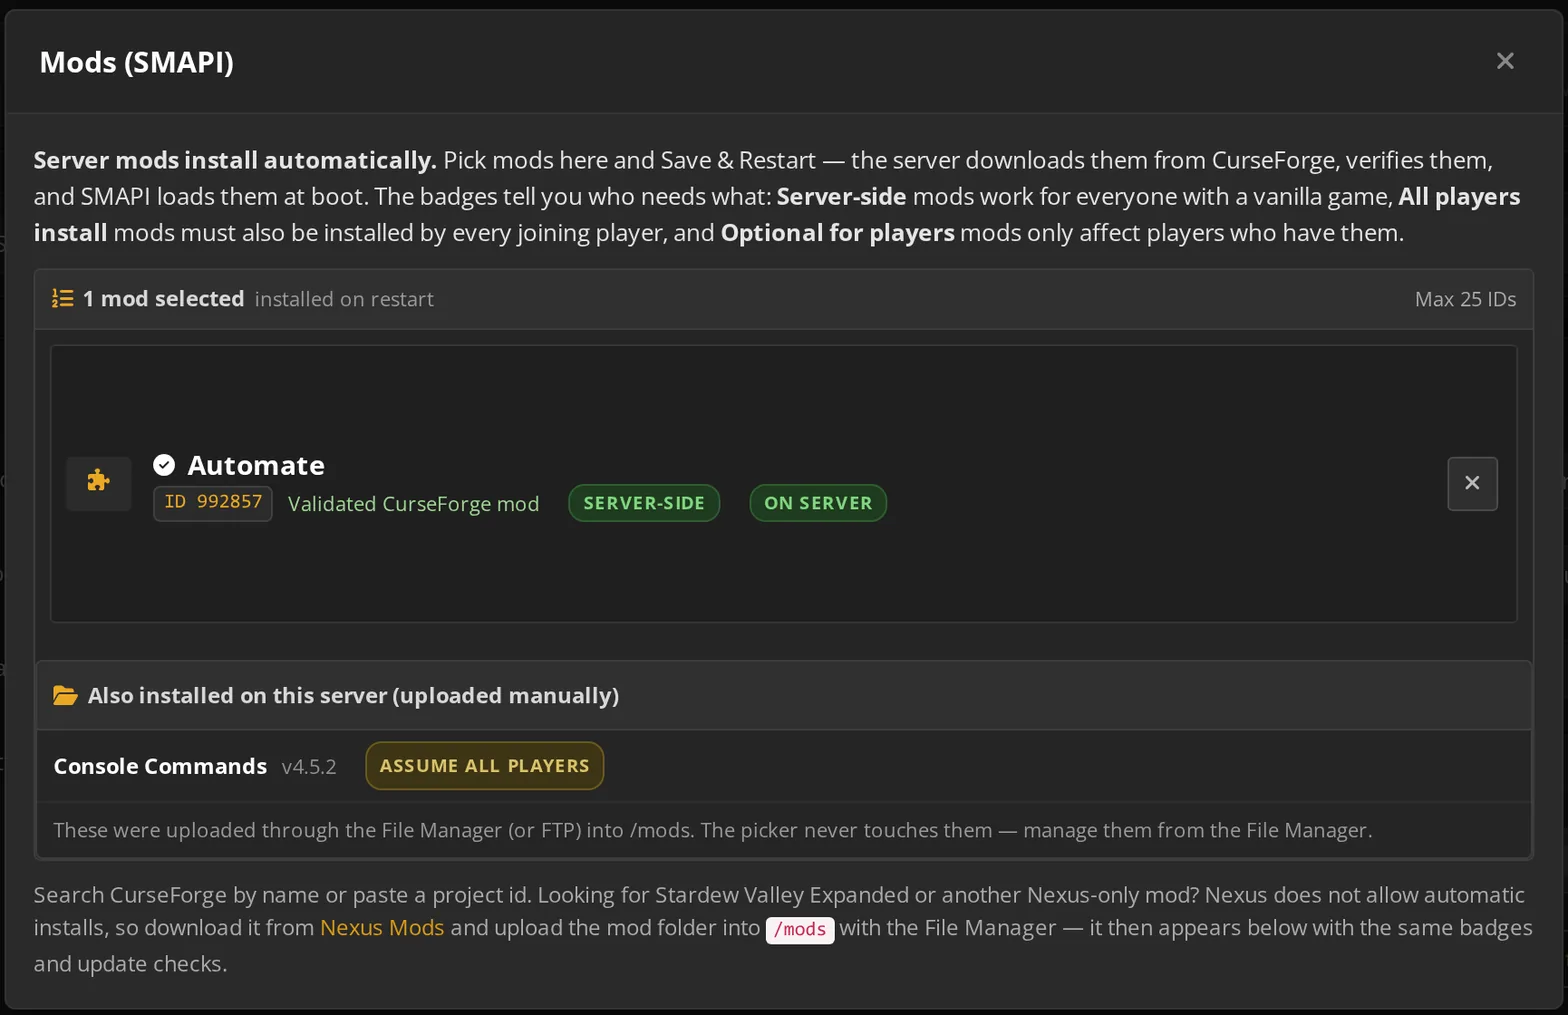Click the /mods code path tag

800,930
